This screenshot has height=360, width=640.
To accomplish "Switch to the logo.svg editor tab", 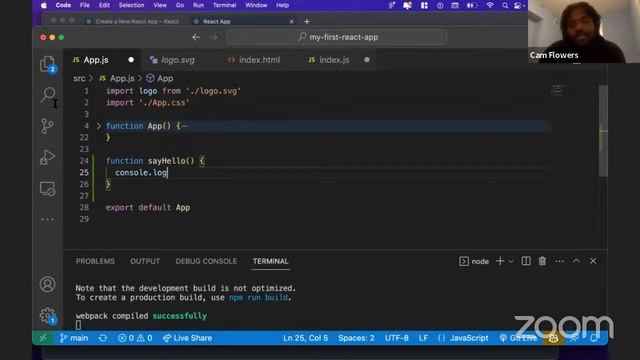I will [x=178, y=60].
